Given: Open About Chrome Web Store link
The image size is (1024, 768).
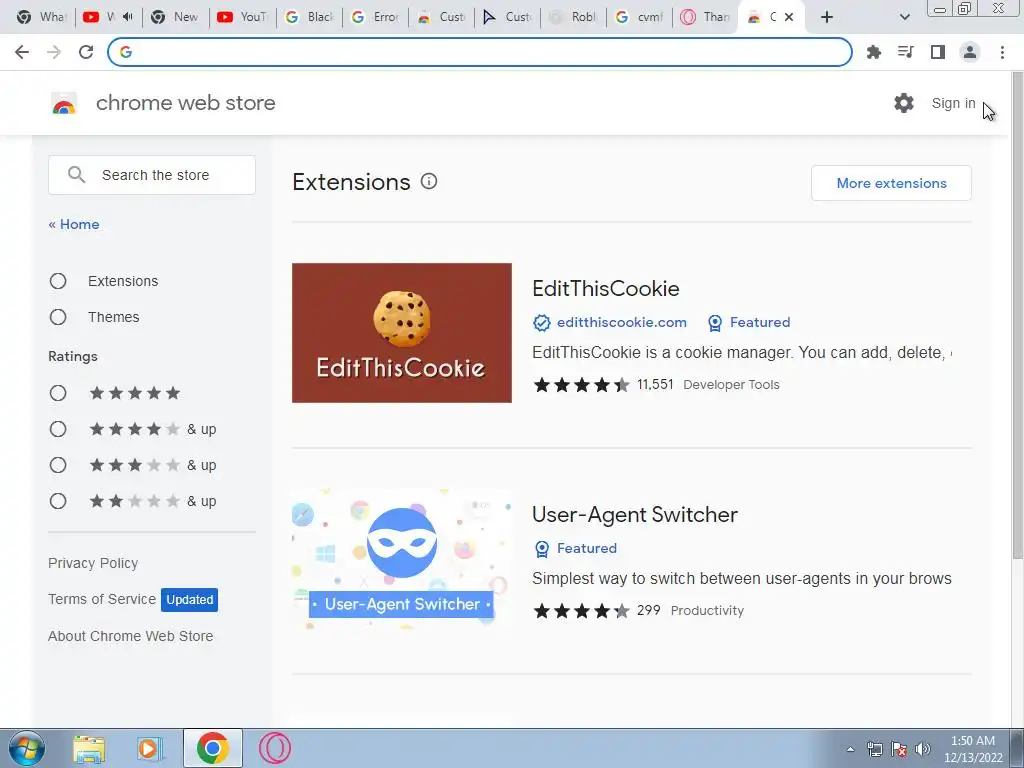Looking at the screenshot, I should [x=131, y=636].
